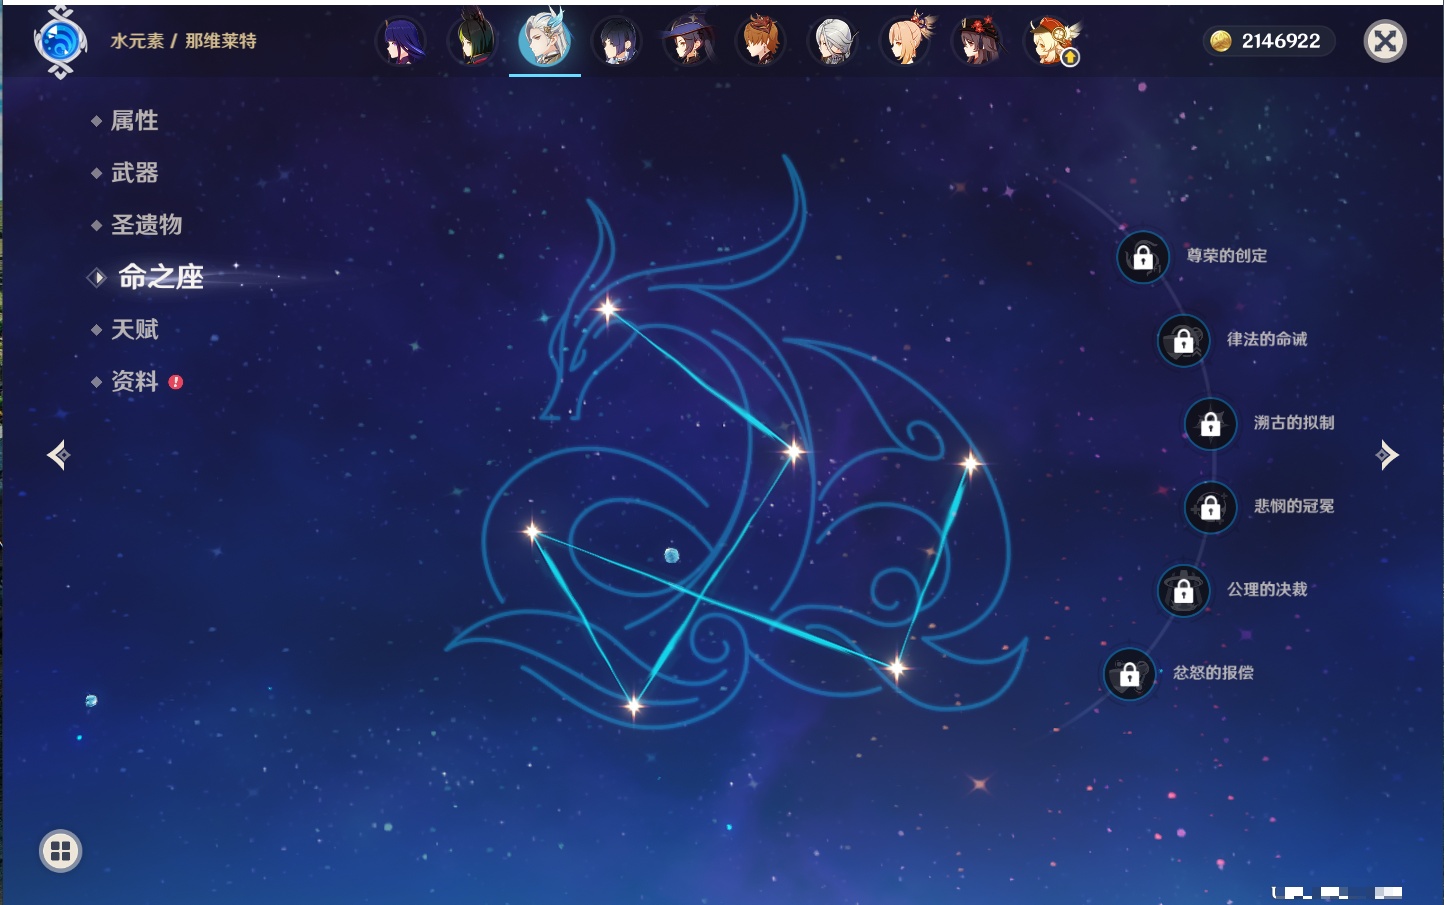Click the lock icon for 公理的决裁
The image size is (1444, 905).
pos(1183,590)
